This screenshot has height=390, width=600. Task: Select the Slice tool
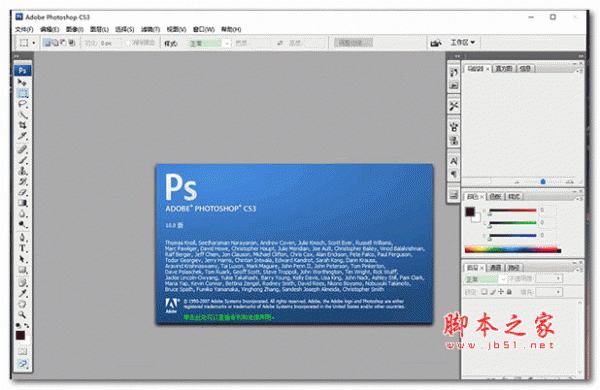tap(22, 136)
